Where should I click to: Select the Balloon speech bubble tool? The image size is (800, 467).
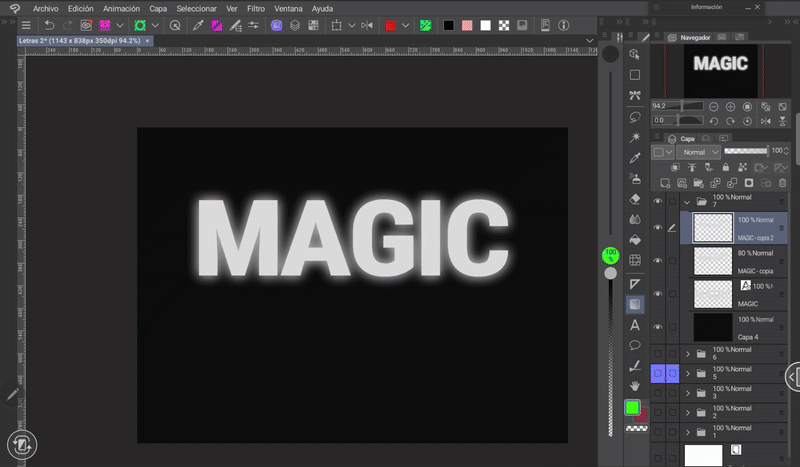634,345
